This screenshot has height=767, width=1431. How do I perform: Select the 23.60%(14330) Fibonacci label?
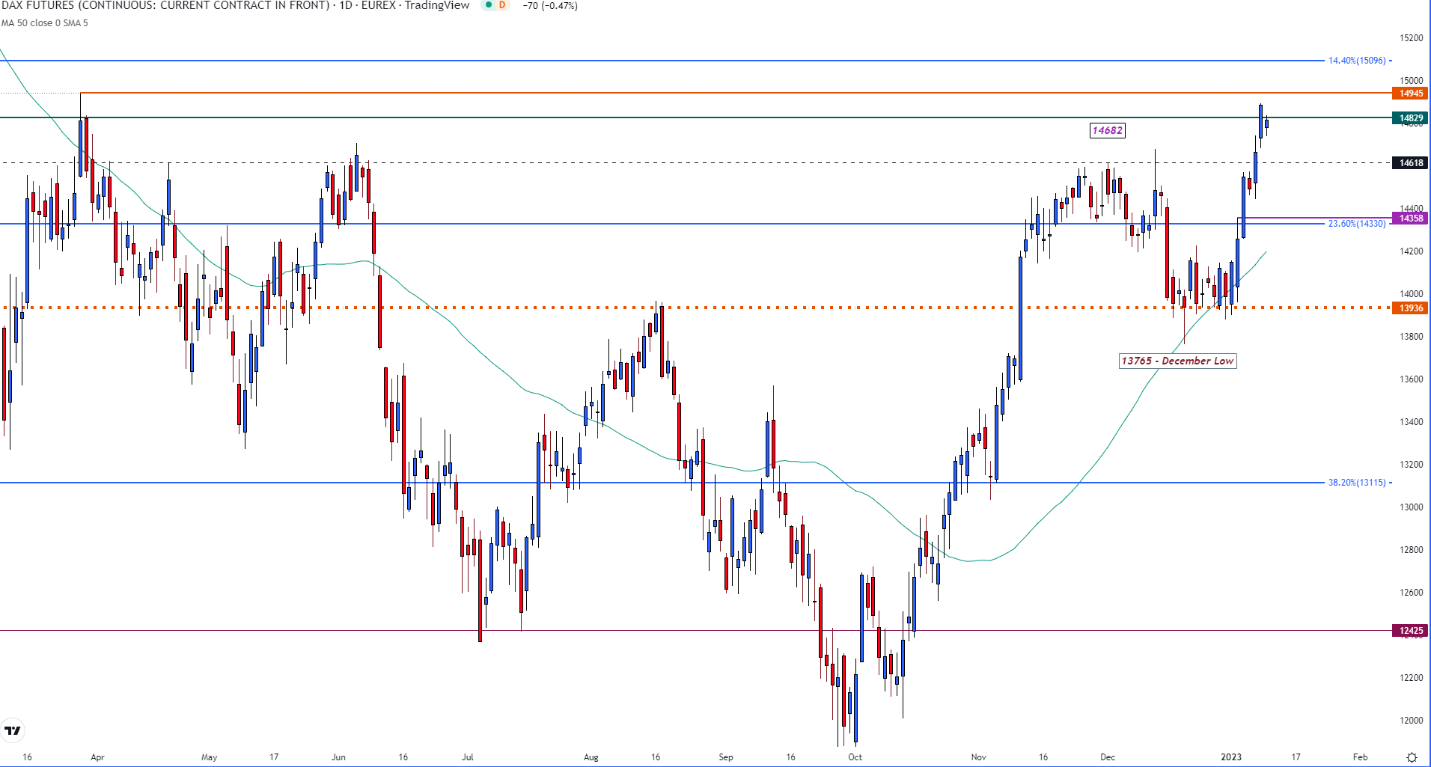coord(1356,224)
